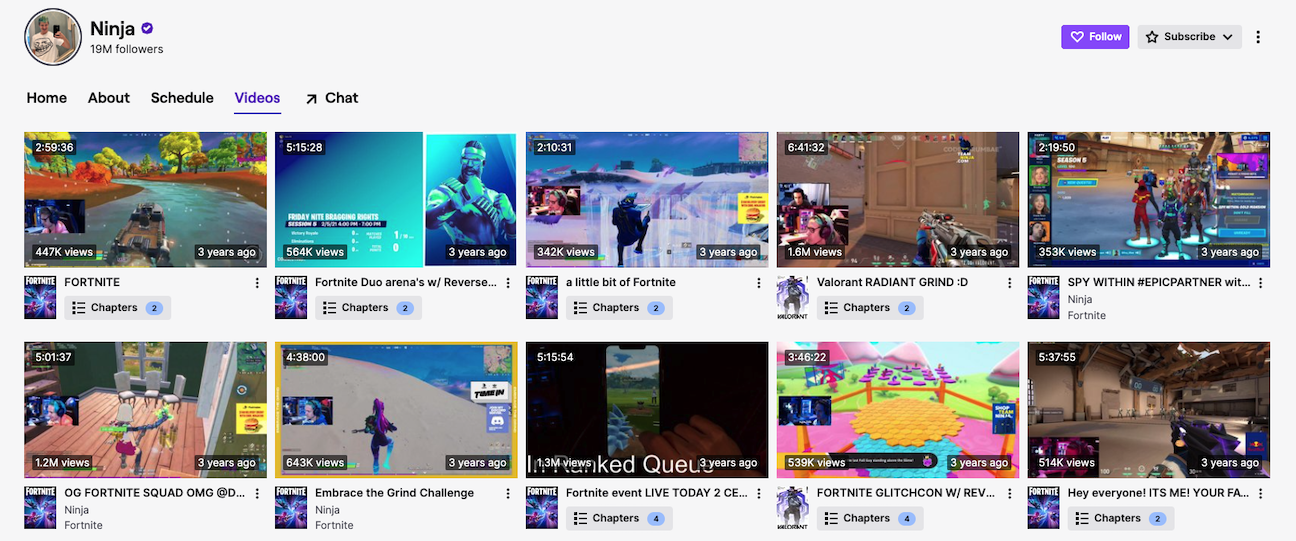1296x541 pixels.
Task: Open the FORTNITE video title
Action: pos(92,283)
